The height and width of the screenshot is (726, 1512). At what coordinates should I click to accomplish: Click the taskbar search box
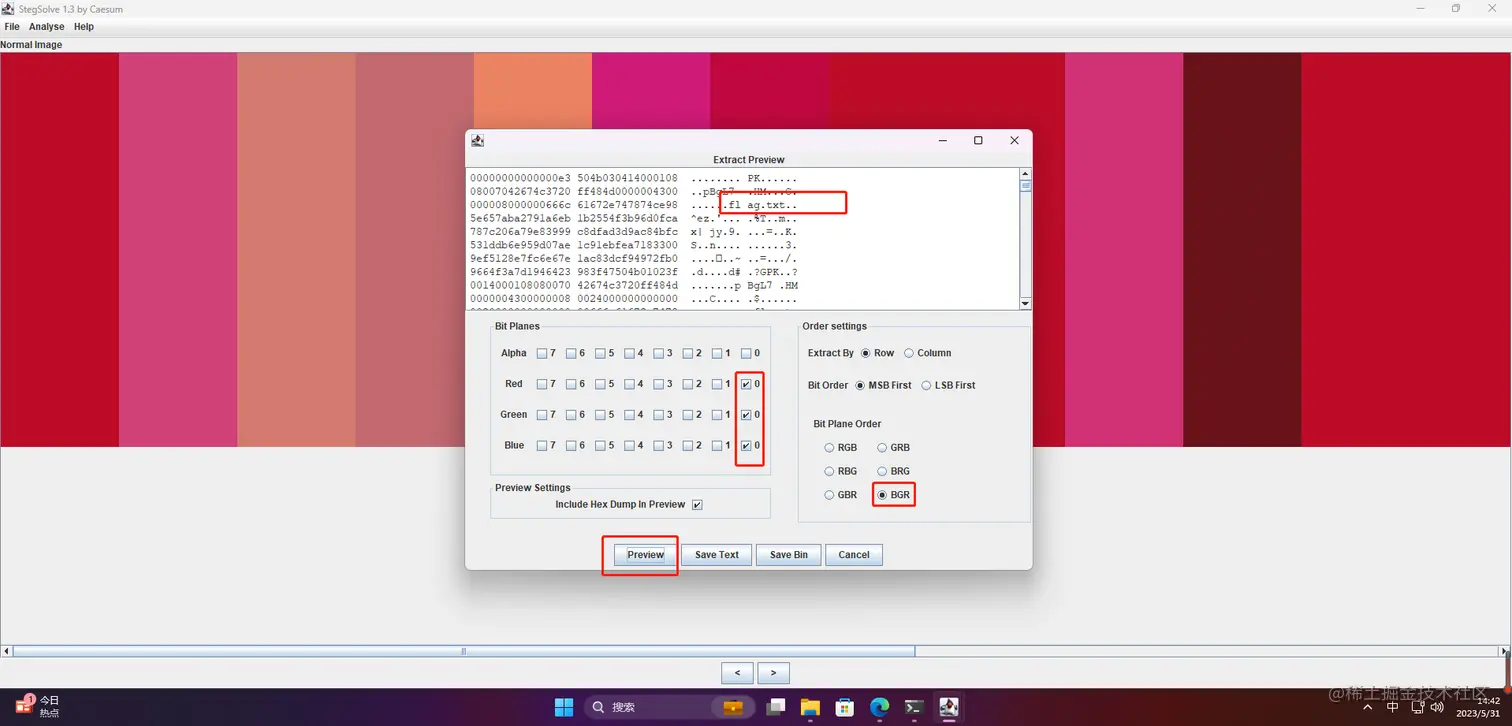click(x=669, y=707)
